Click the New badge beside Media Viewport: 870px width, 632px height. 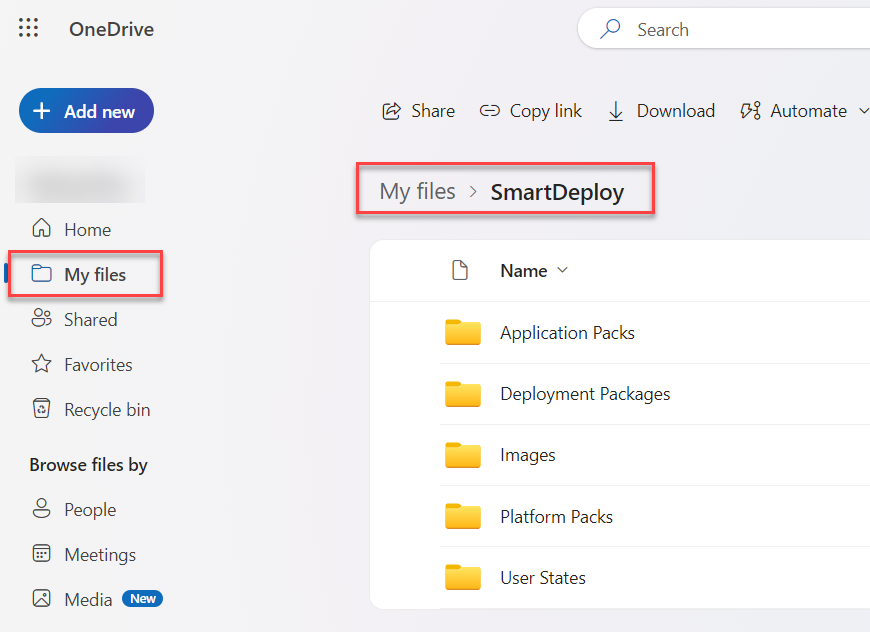click(143, 599)
